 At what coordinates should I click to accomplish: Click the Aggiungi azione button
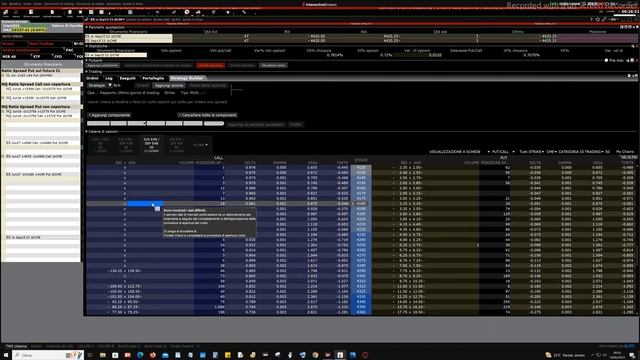[169, 86]
